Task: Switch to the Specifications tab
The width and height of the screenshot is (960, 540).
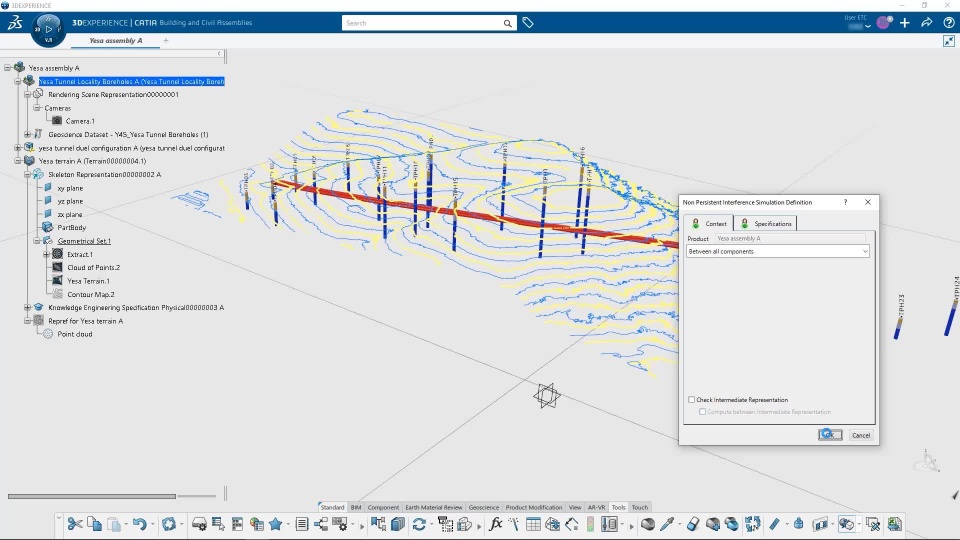Action: [x=766, y=223]
